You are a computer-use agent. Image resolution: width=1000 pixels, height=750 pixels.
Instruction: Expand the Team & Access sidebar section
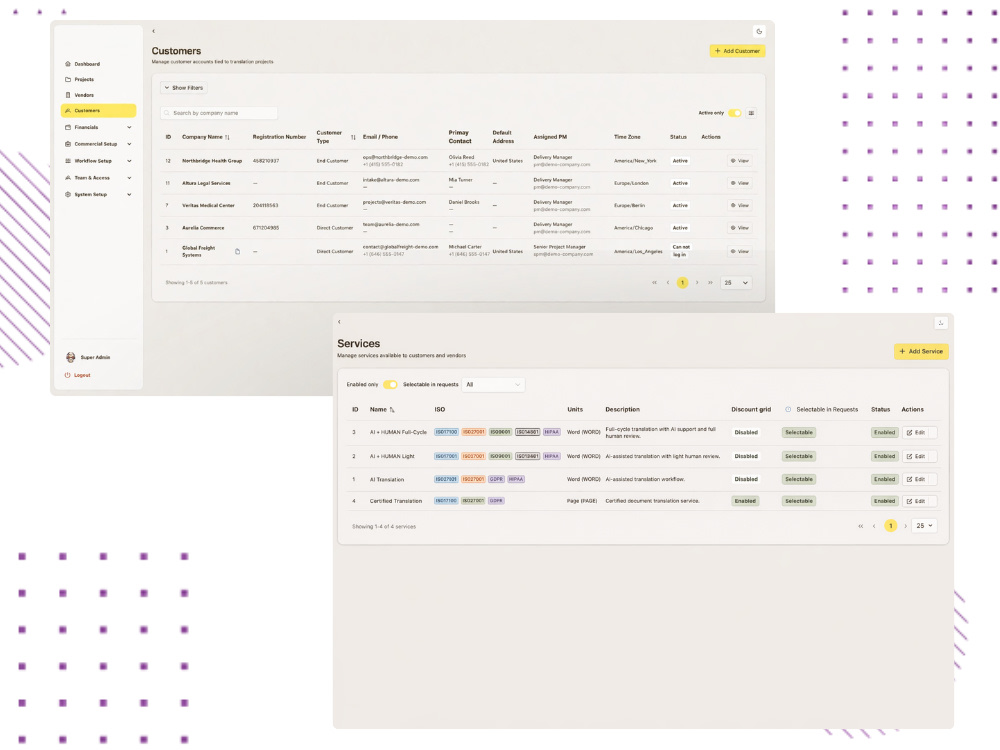tap(98, 178)
